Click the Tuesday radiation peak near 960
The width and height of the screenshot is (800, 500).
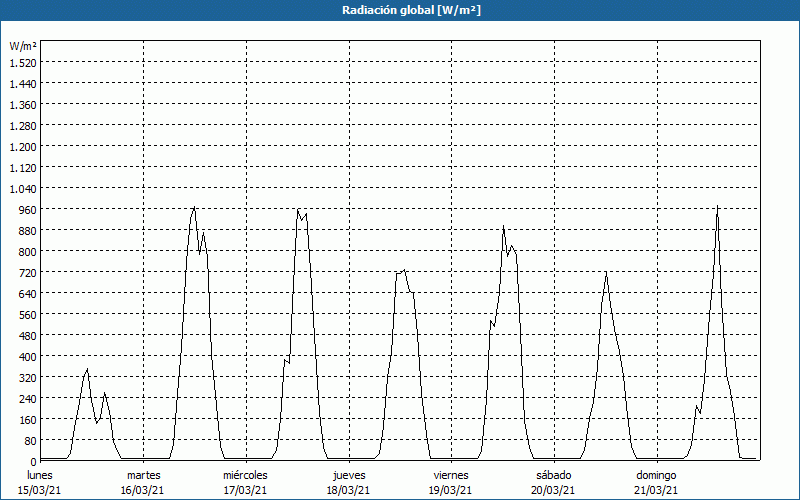pos(194,207)
